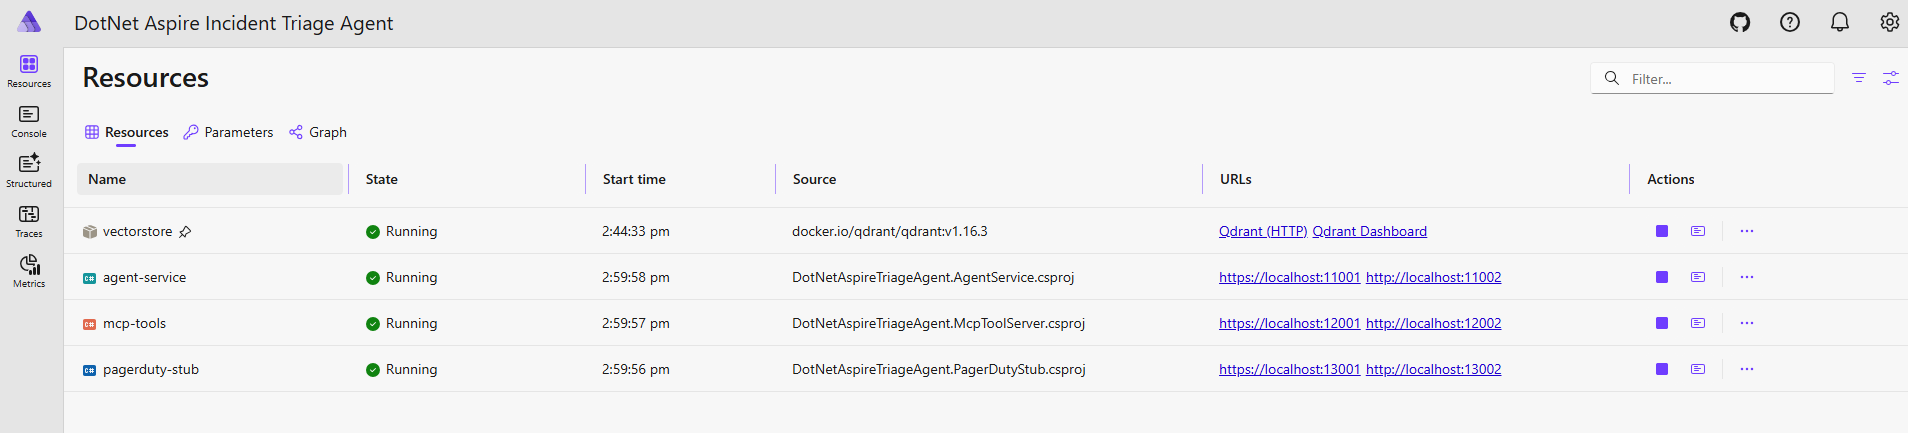Viewport: 1908px width, 433px height.
Task: Stop the vectorstore resource
Action: tap(1662, 231)
